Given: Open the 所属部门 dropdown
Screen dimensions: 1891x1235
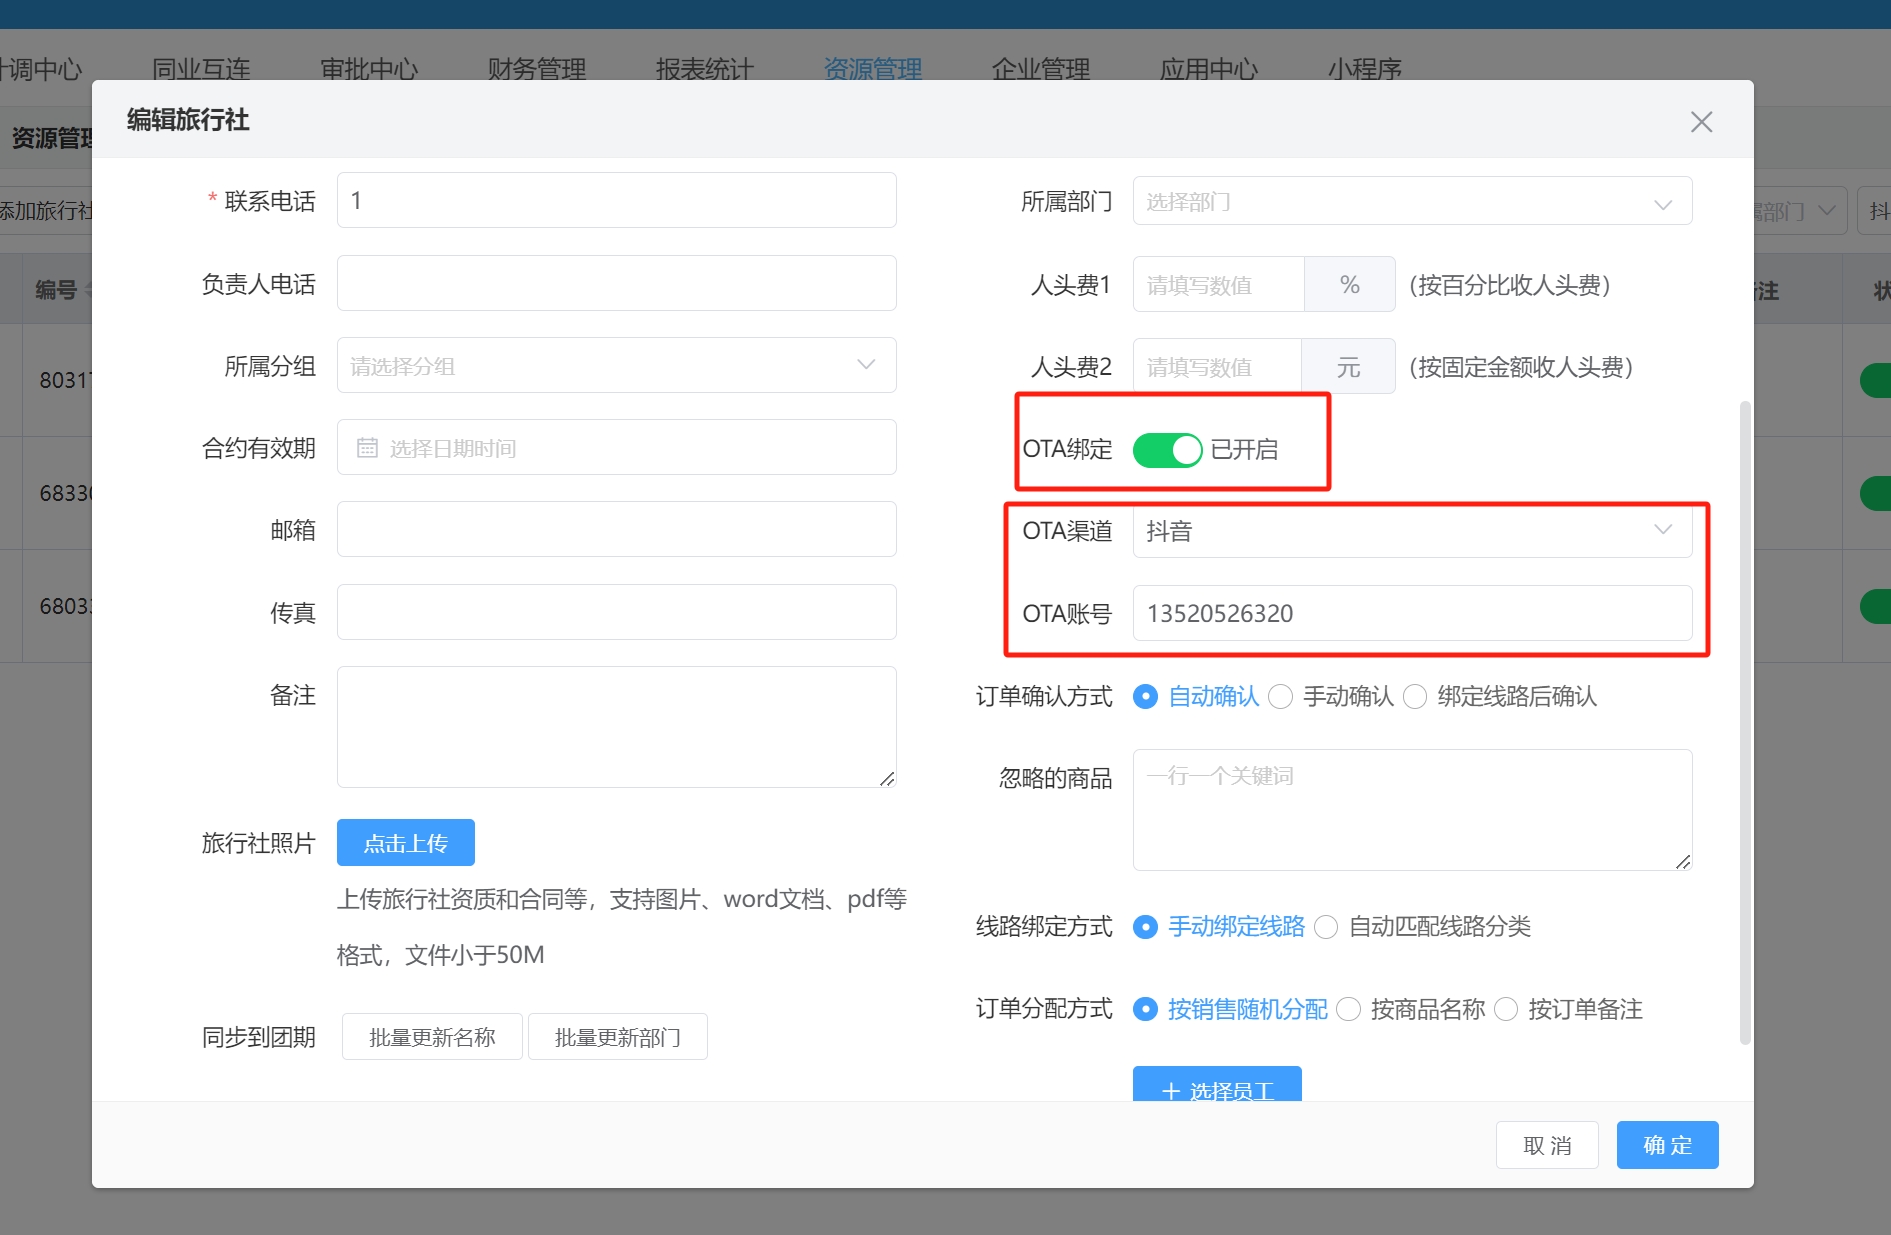Looking at the screenshot, I should (1411, 202).
